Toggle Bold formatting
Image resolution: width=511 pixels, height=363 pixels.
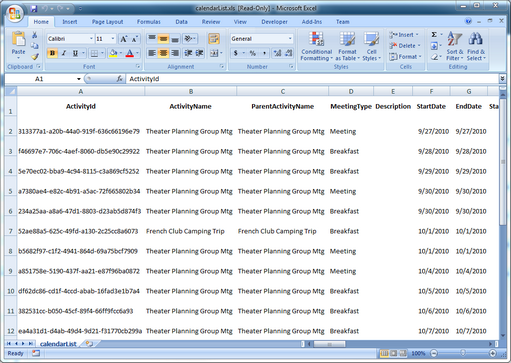click(52, 53)
